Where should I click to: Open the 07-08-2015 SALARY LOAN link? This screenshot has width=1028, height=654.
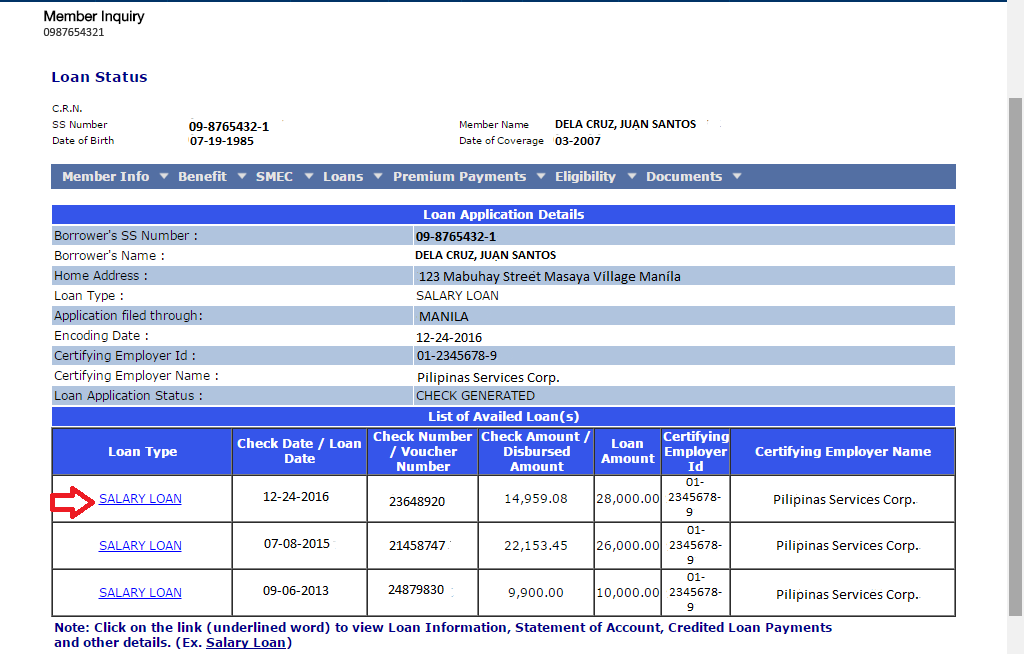pos(140,546)
